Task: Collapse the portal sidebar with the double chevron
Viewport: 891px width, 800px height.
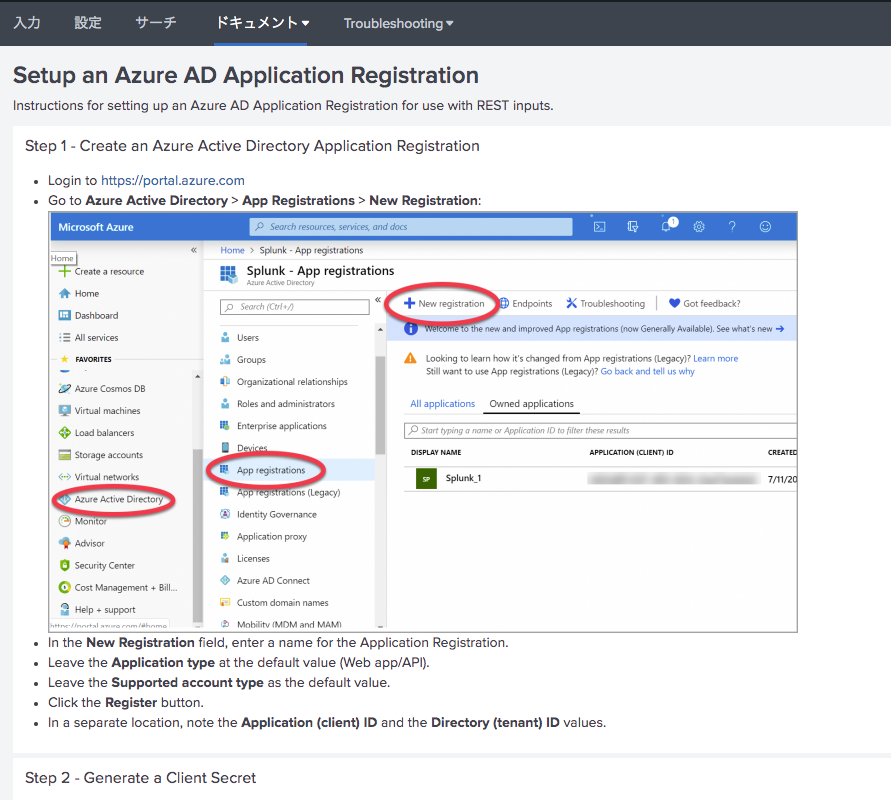Action: (196, 251)
